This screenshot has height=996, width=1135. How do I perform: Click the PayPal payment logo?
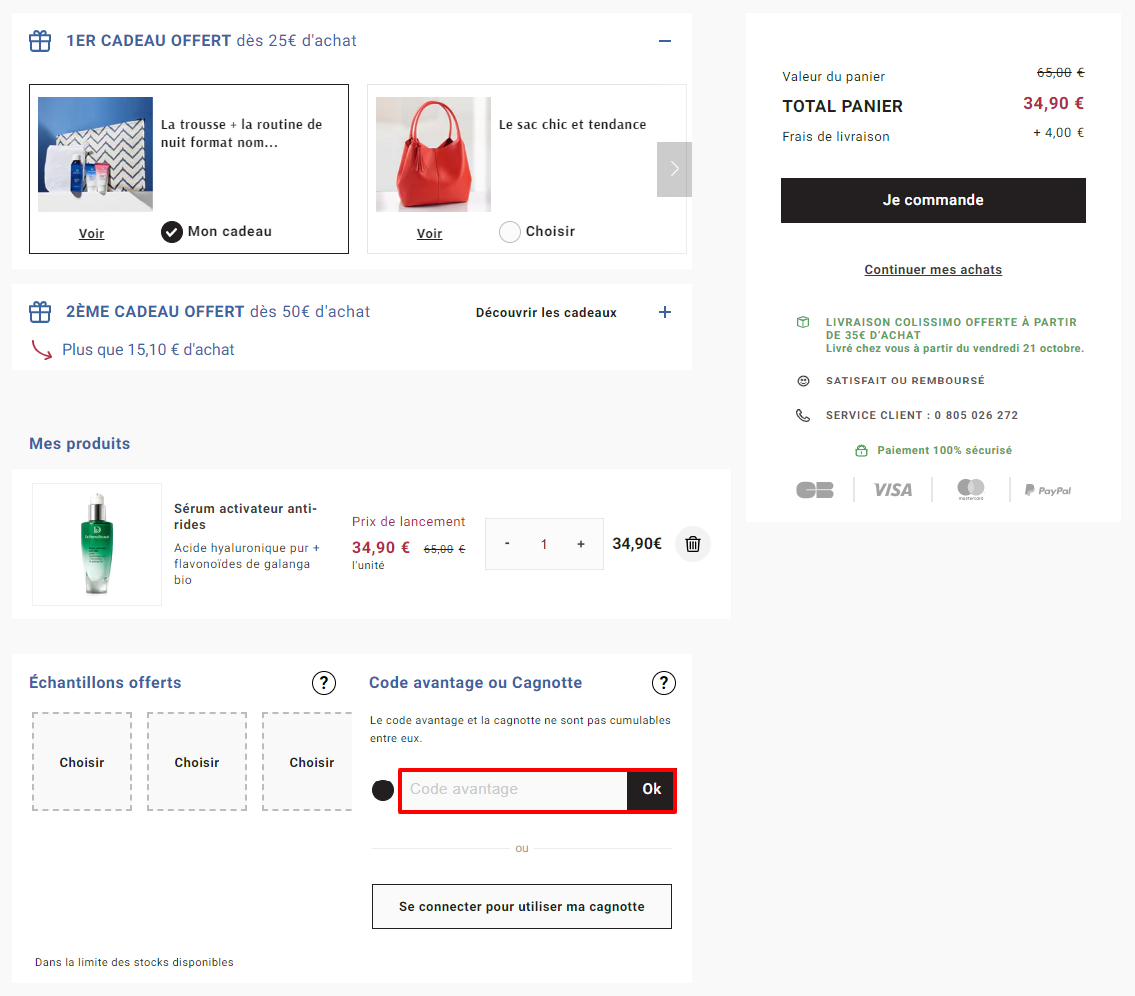click(x=1047, y=490)
